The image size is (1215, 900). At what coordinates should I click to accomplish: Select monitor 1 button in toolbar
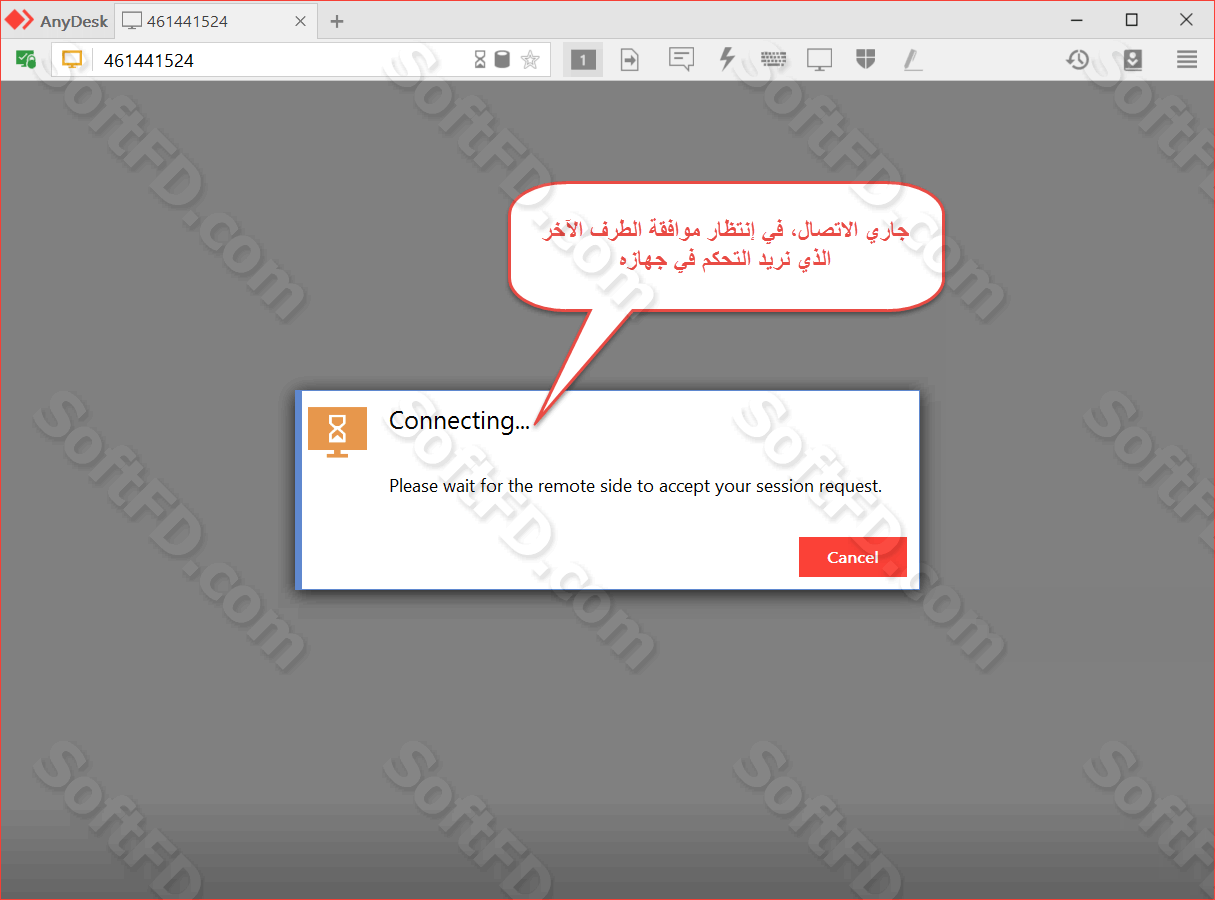pyautogui.click(x=583, y=60)
